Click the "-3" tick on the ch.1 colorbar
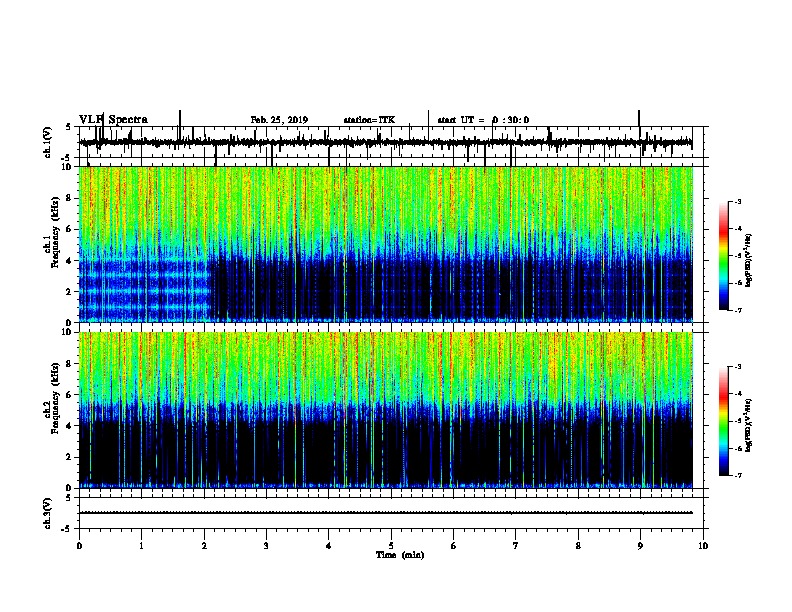This screenshot has width=792, height=612. click(738, 201)
